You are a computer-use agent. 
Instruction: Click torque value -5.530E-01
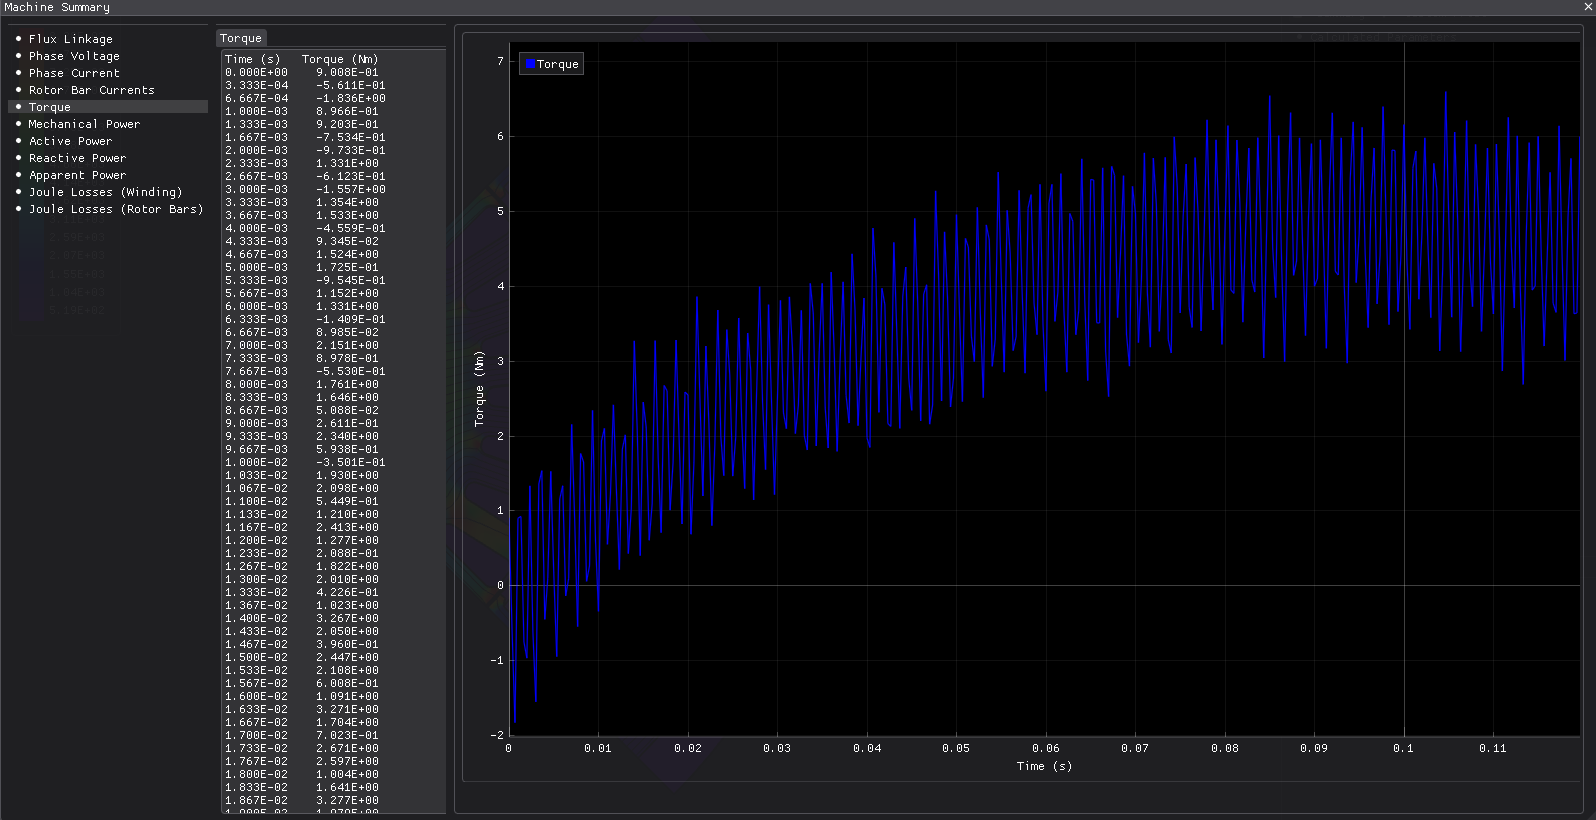click(x=350, y=371)
